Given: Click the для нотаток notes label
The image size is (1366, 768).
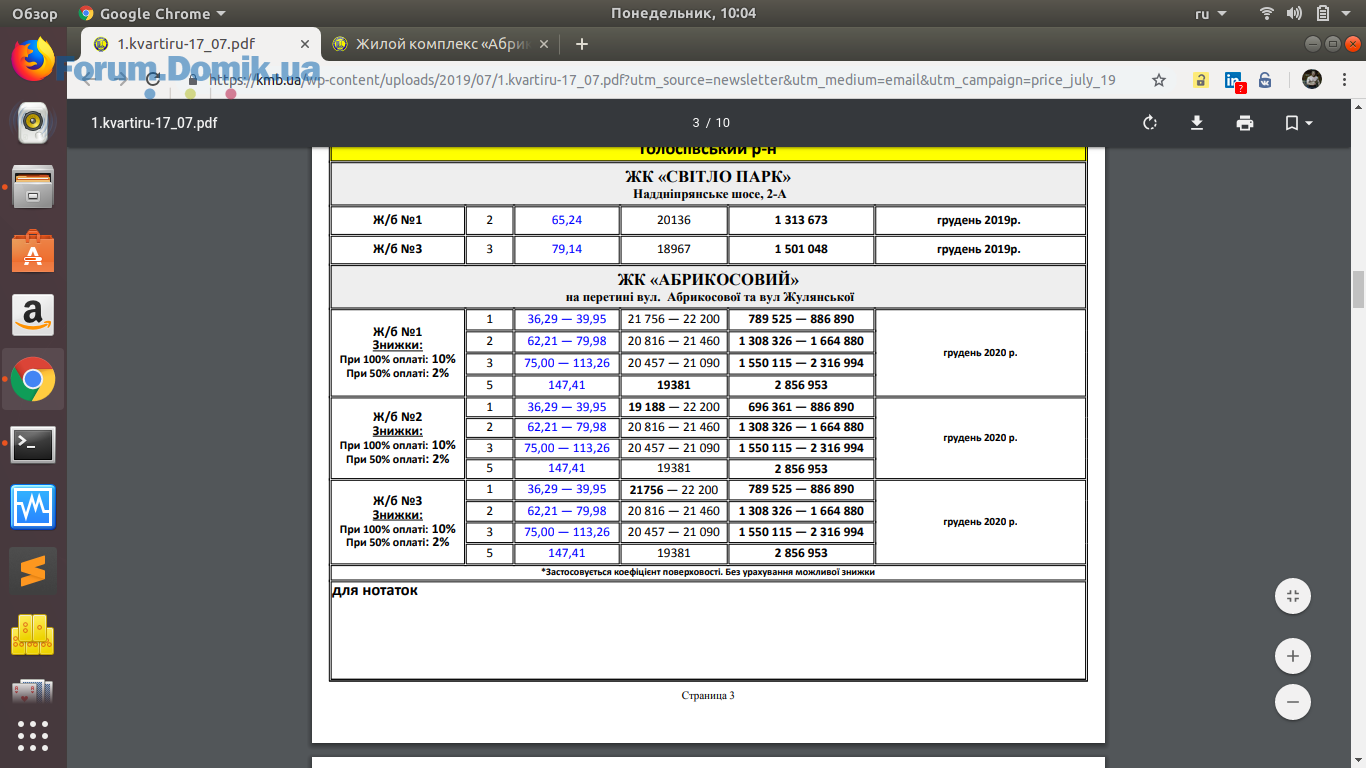Looking at the screenshot, I should pyautogui.click(x=375, y=591).
